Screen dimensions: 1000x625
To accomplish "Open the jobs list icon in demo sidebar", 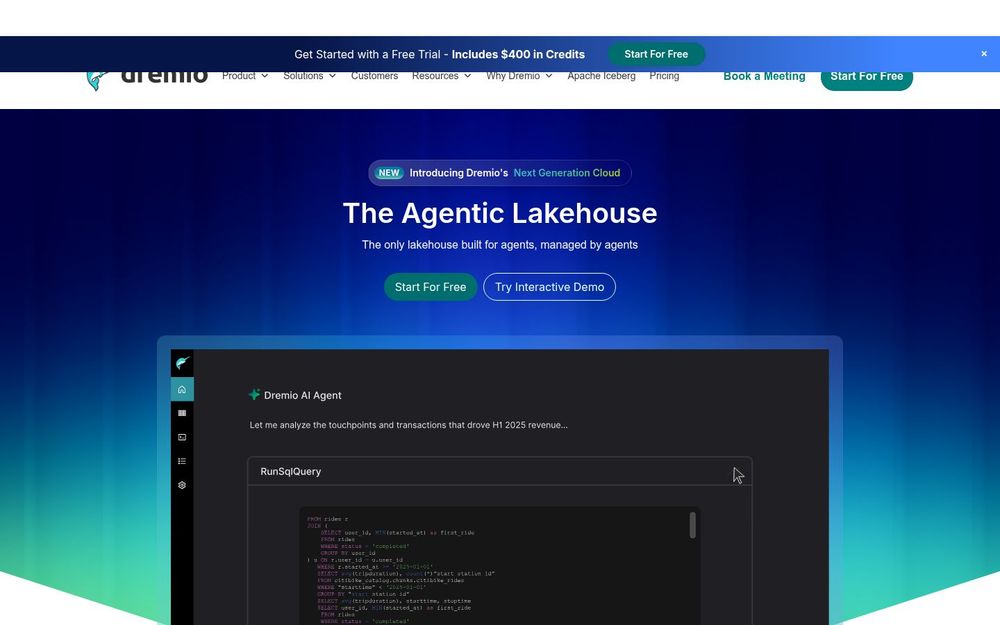I will pyautogui.click(x=182, y=461).
